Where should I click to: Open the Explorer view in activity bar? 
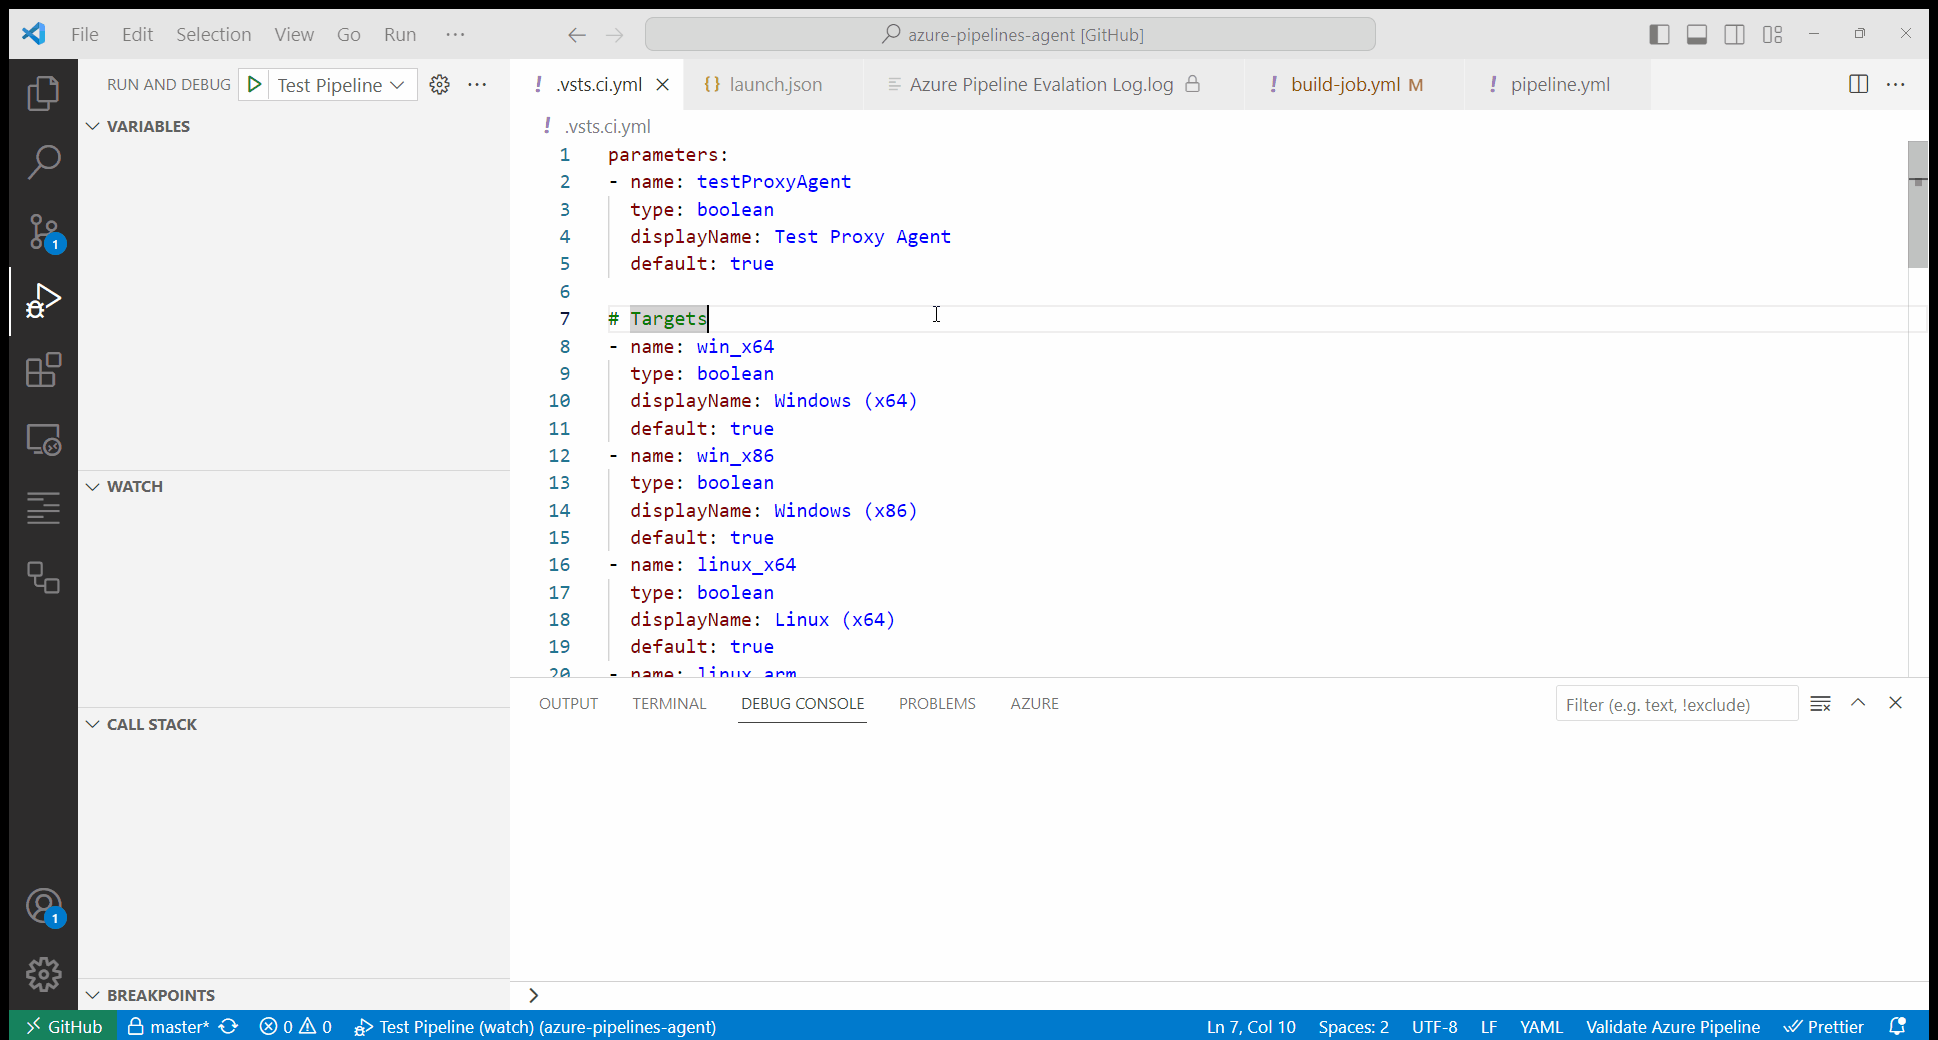pyautogui.click(x=43, y=94)
